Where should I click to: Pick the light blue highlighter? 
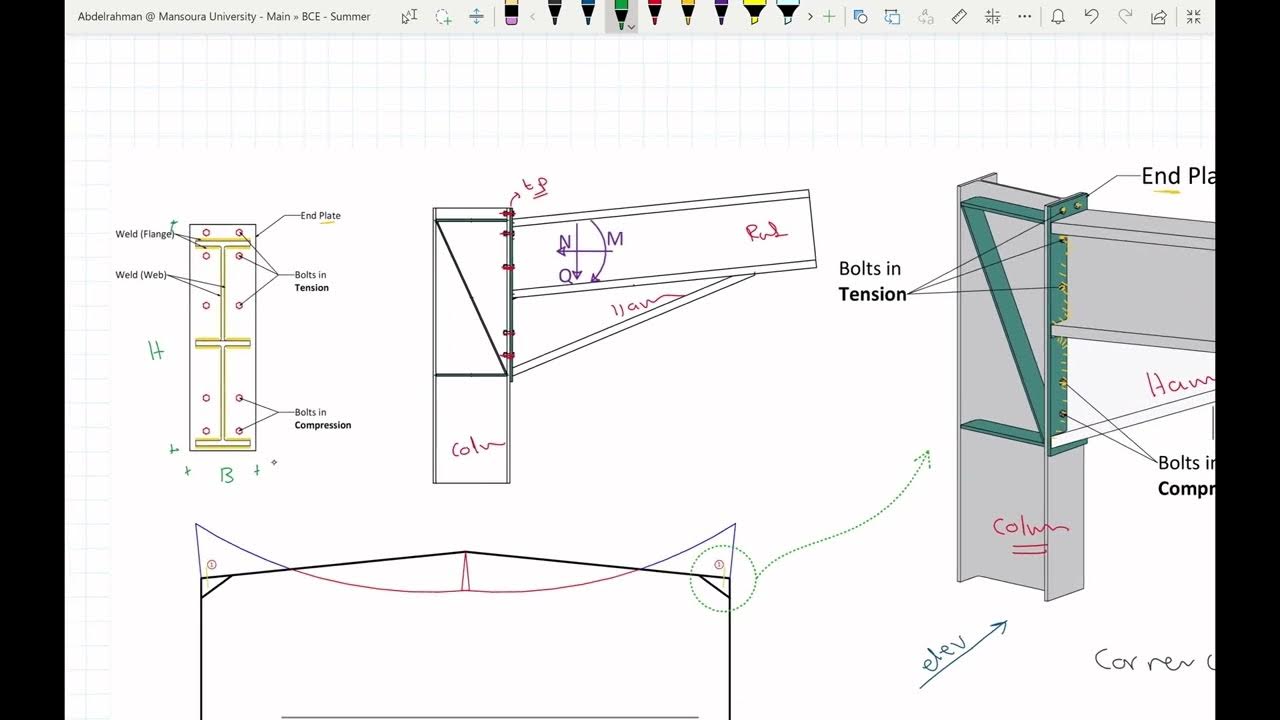tap(788, 13)
